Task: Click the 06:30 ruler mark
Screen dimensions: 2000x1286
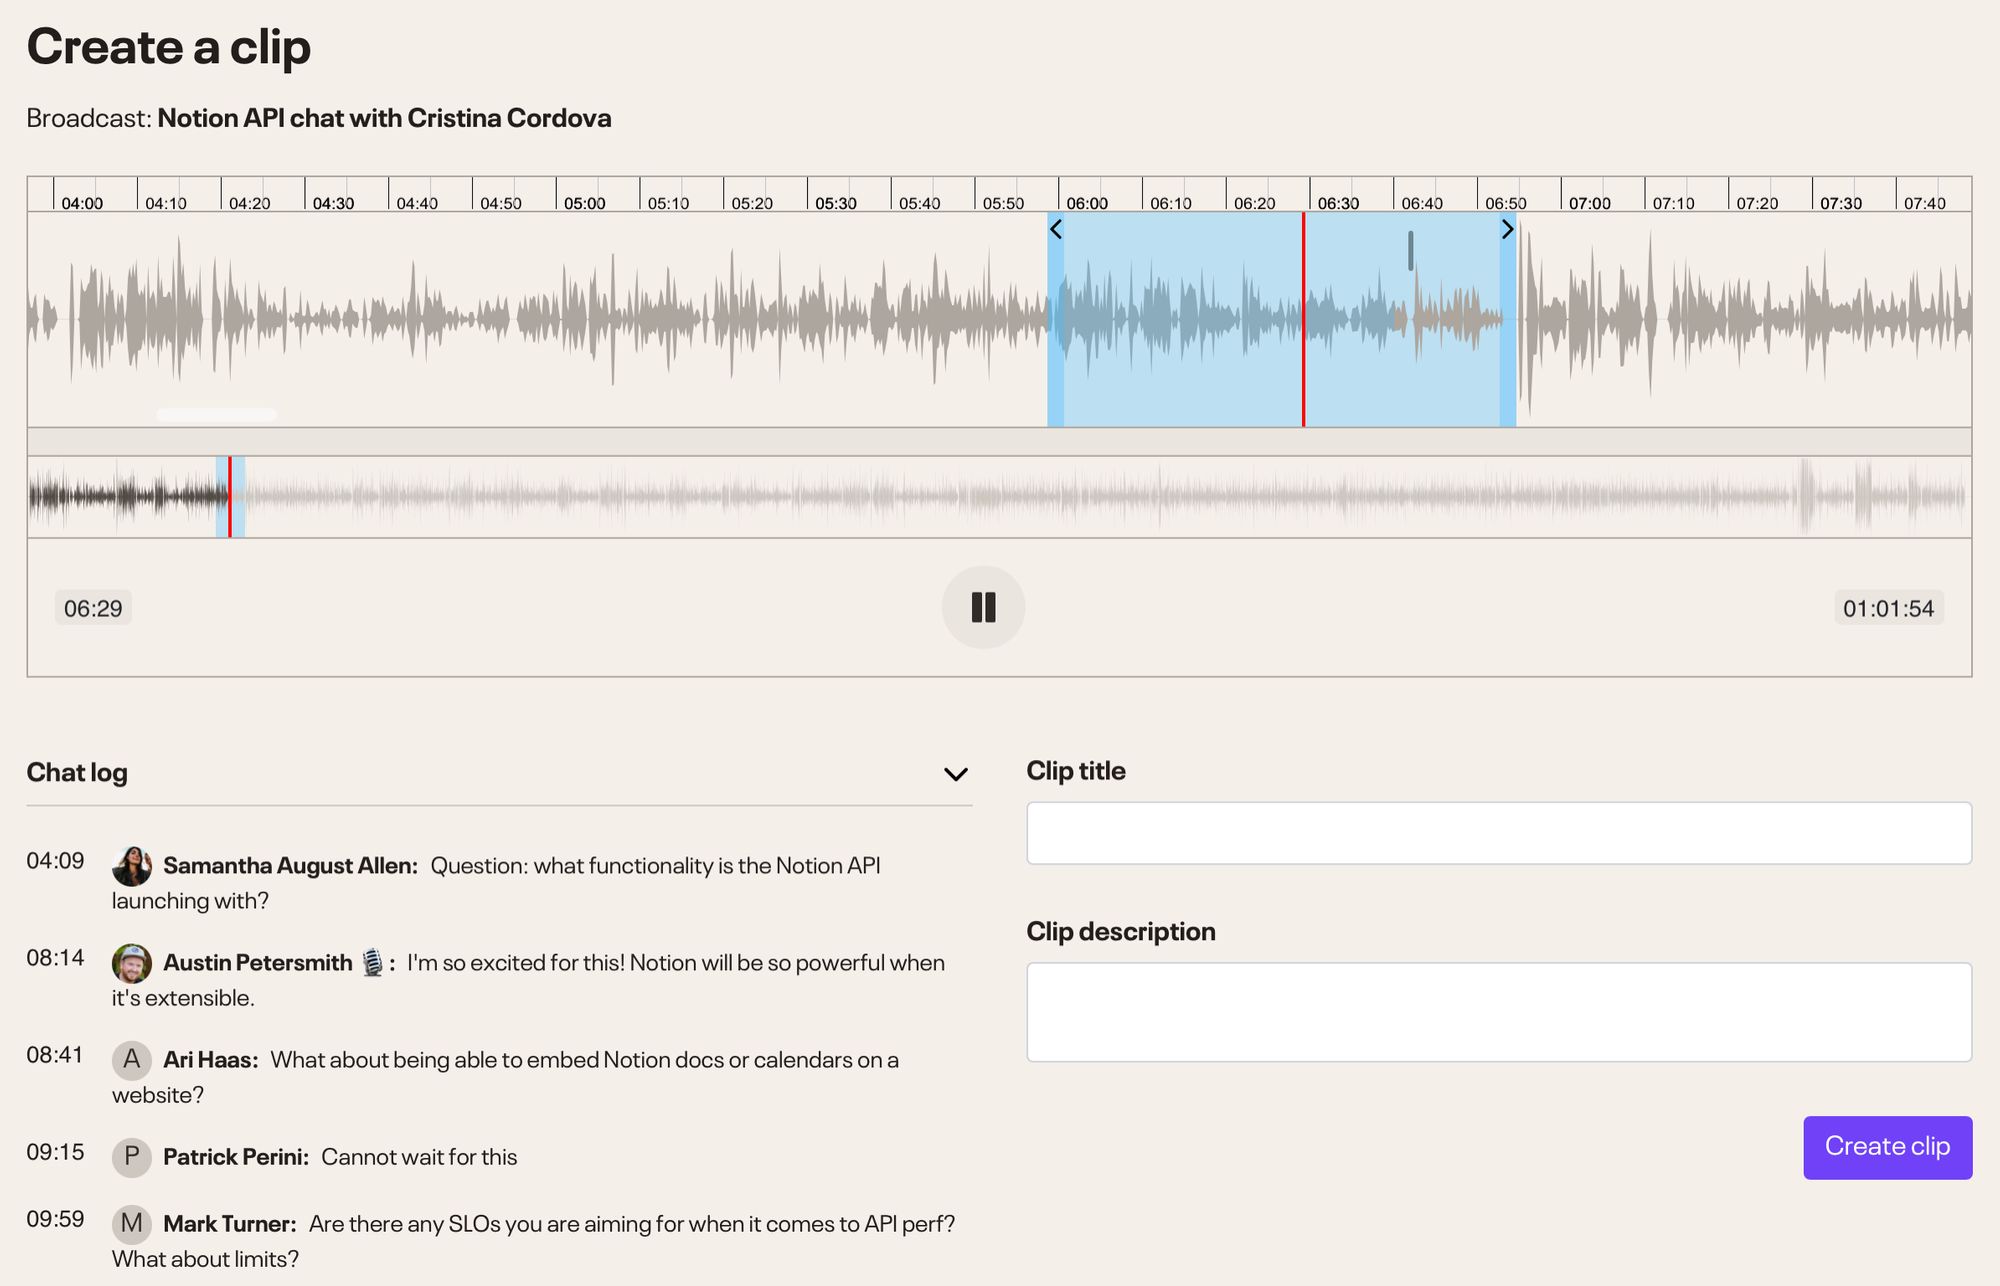Action: click(x=1338, y=203)
